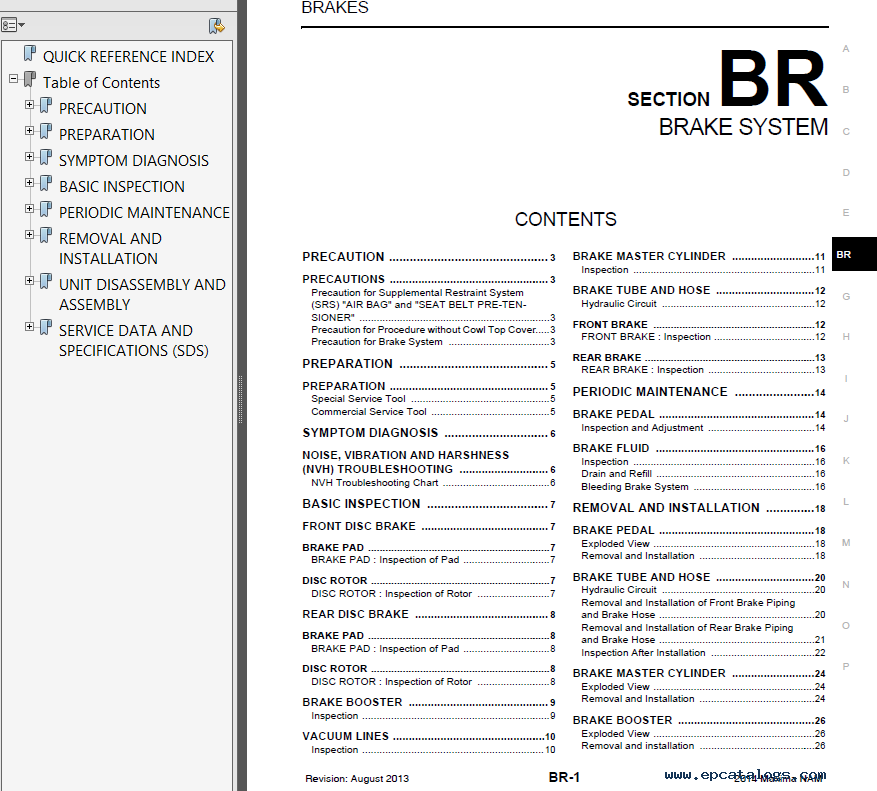
Task: Click the PRECAUTION contents entry on page 3
Action: pyautogui.click(x=428, y=257)
